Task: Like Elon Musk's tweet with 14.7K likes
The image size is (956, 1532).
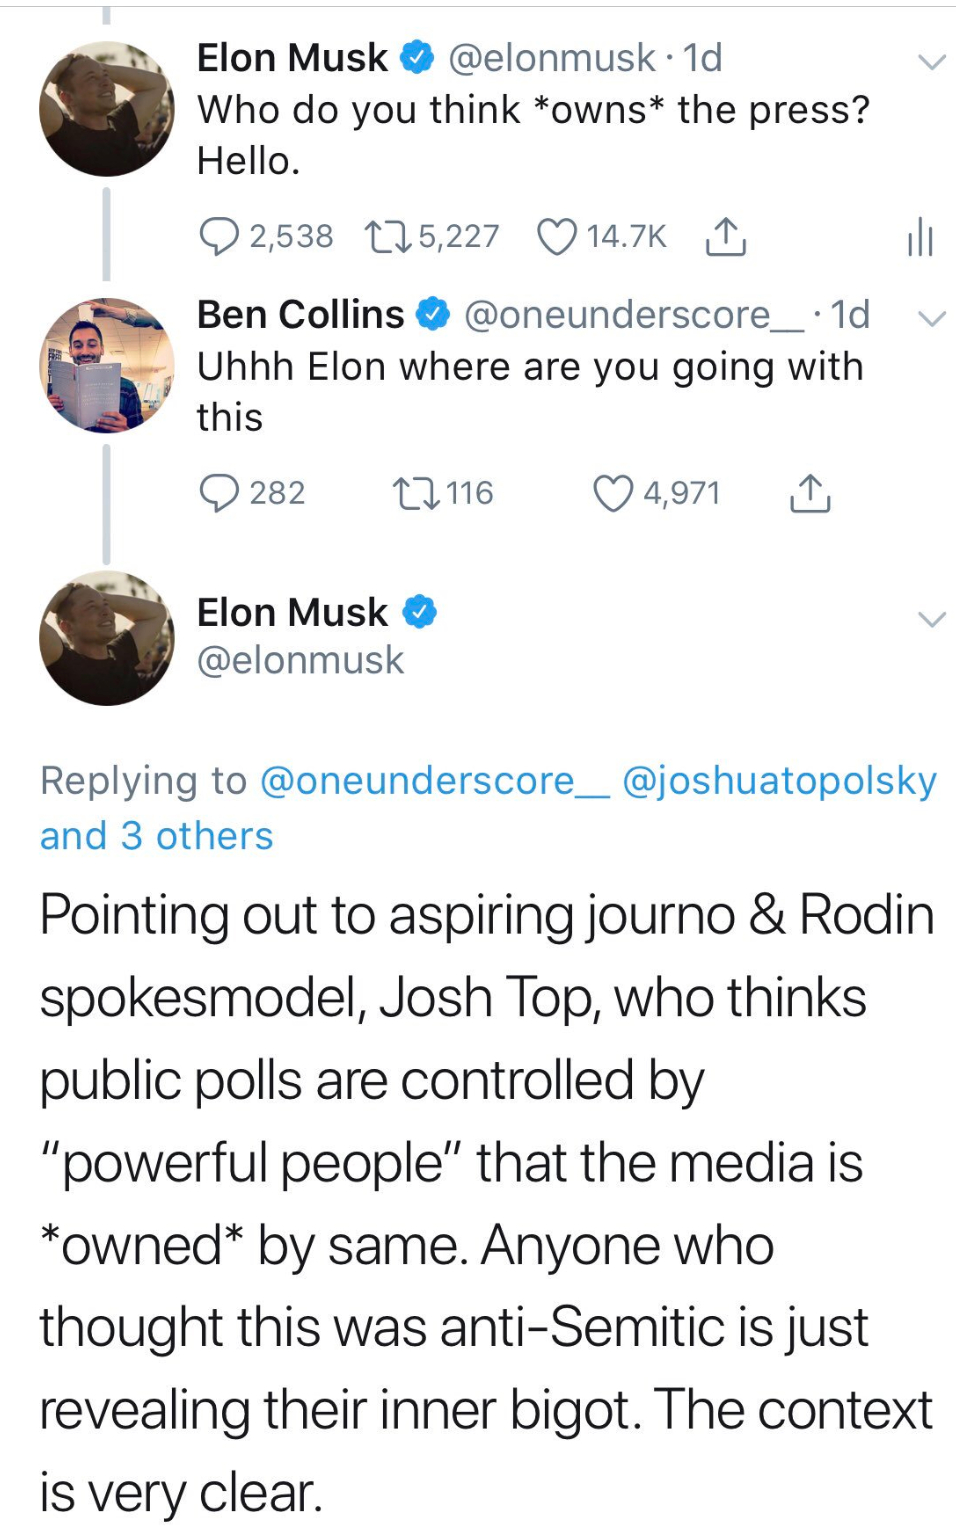Action: tap(557, 236)
